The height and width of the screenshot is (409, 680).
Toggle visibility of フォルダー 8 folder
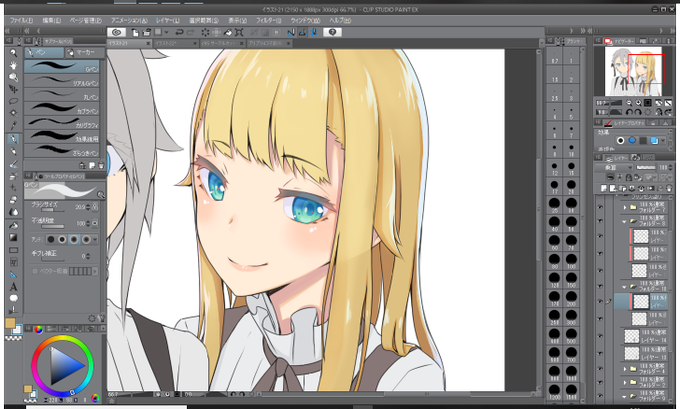coord(600,221)
